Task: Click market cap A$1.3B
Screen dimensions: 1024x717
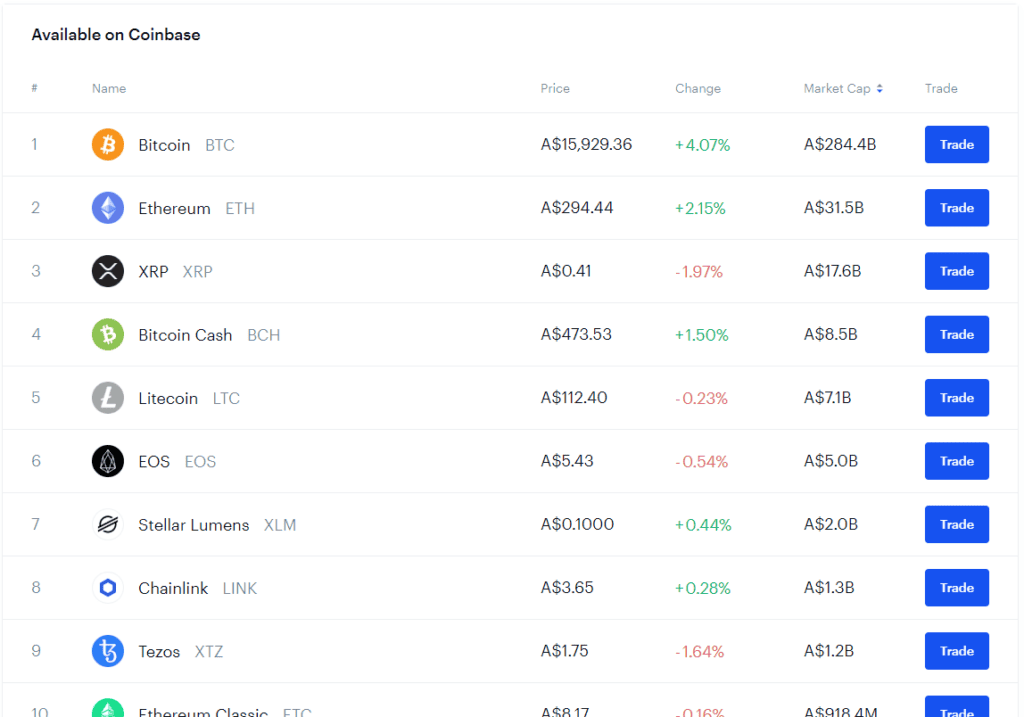Action: 829,588
